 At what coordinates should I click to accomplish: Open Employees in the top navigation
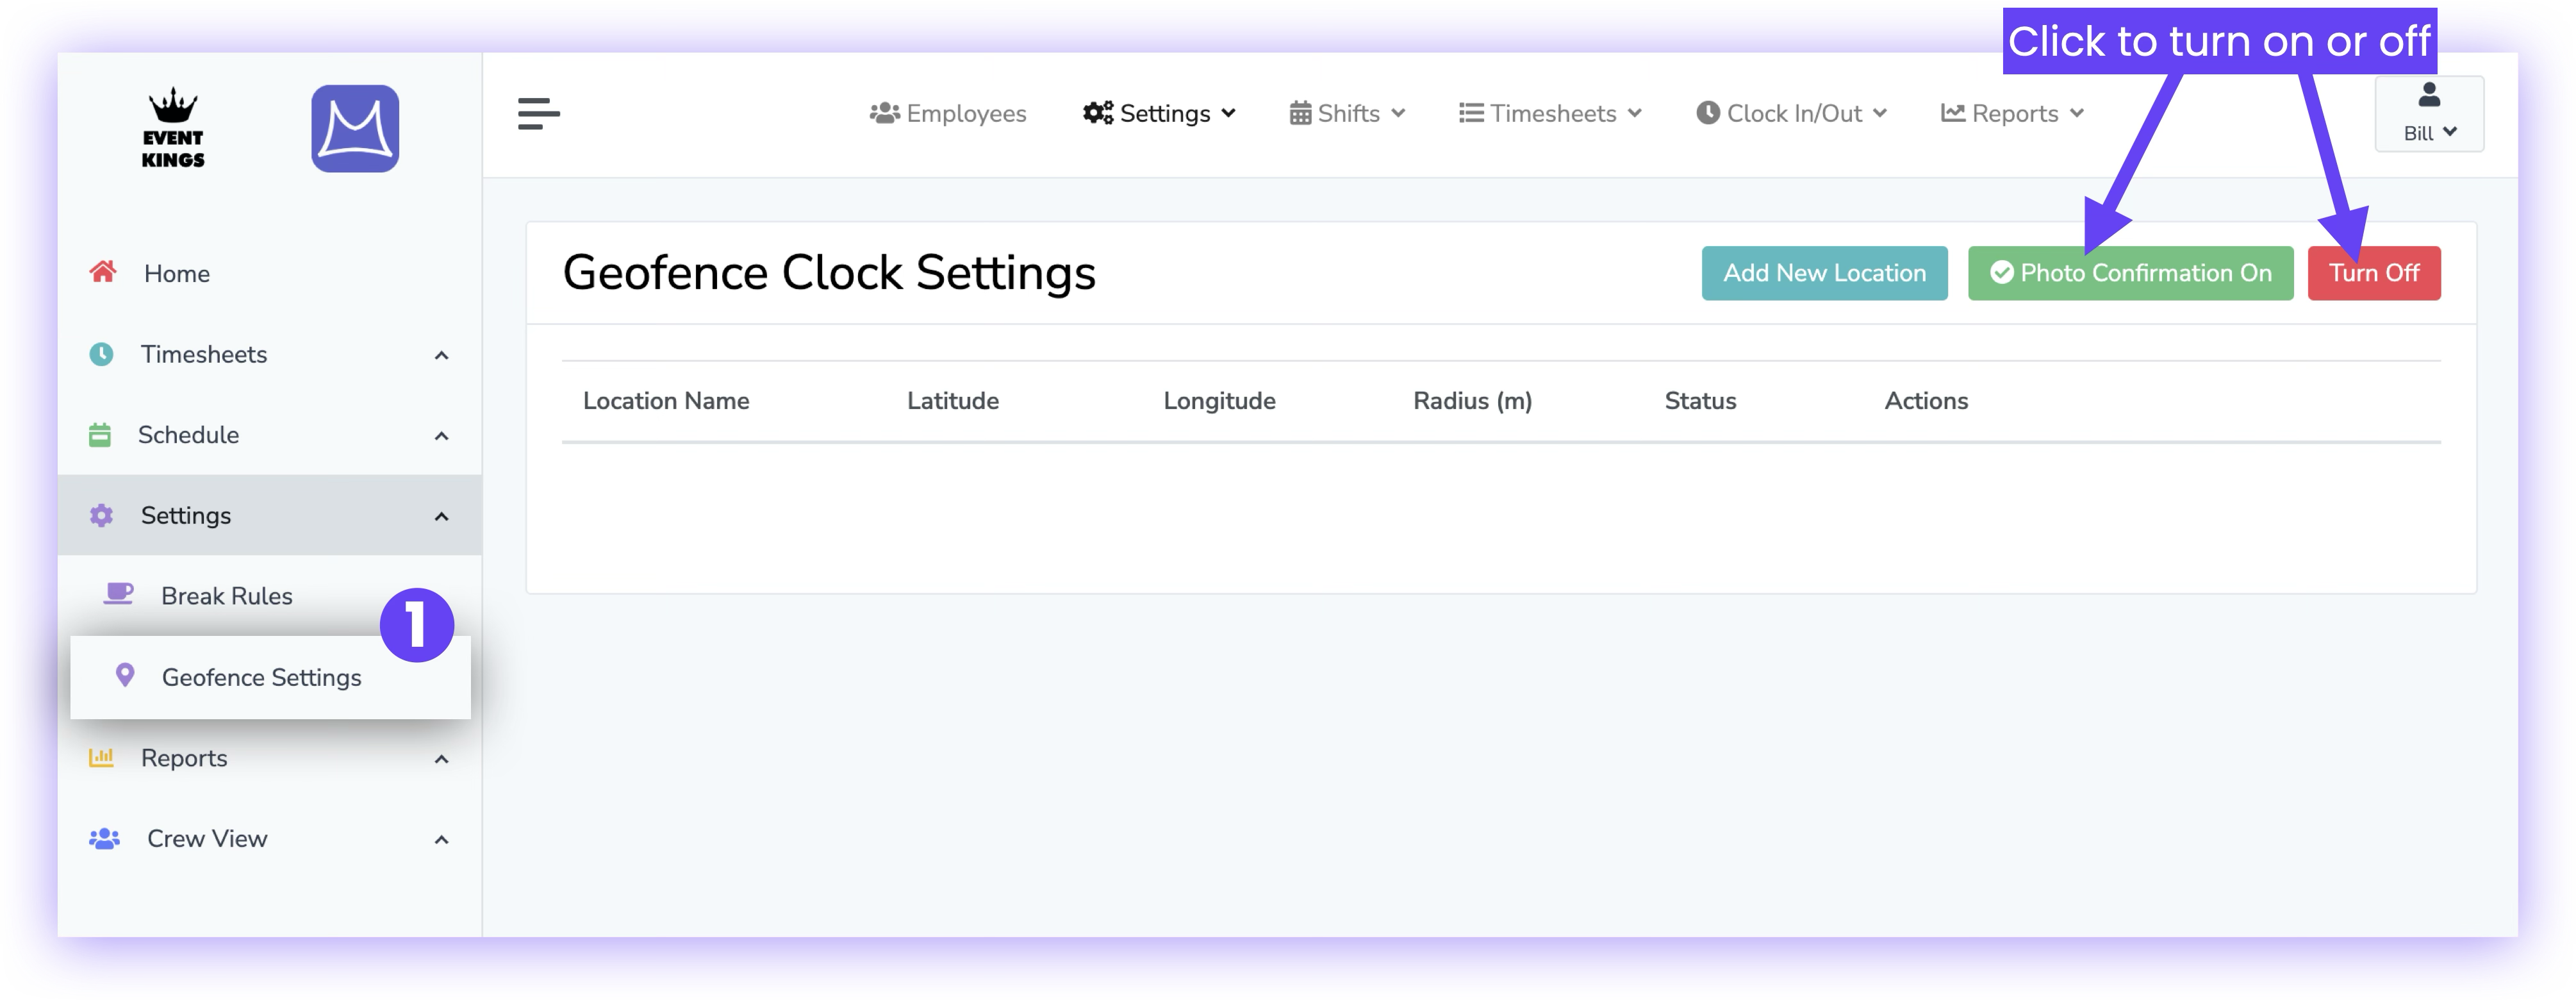coord(948,113)
